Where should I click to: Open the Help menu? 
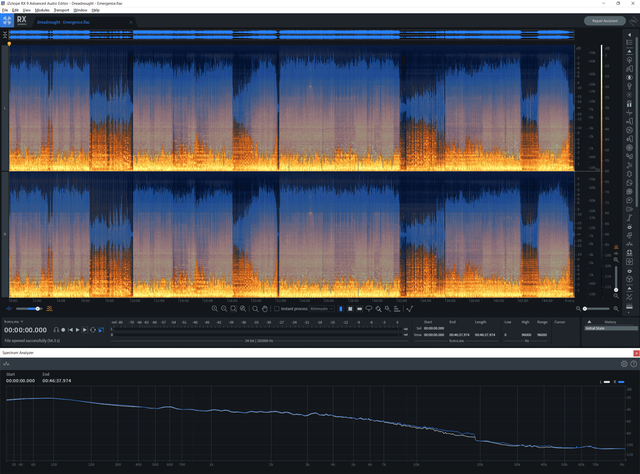point(96,10)
